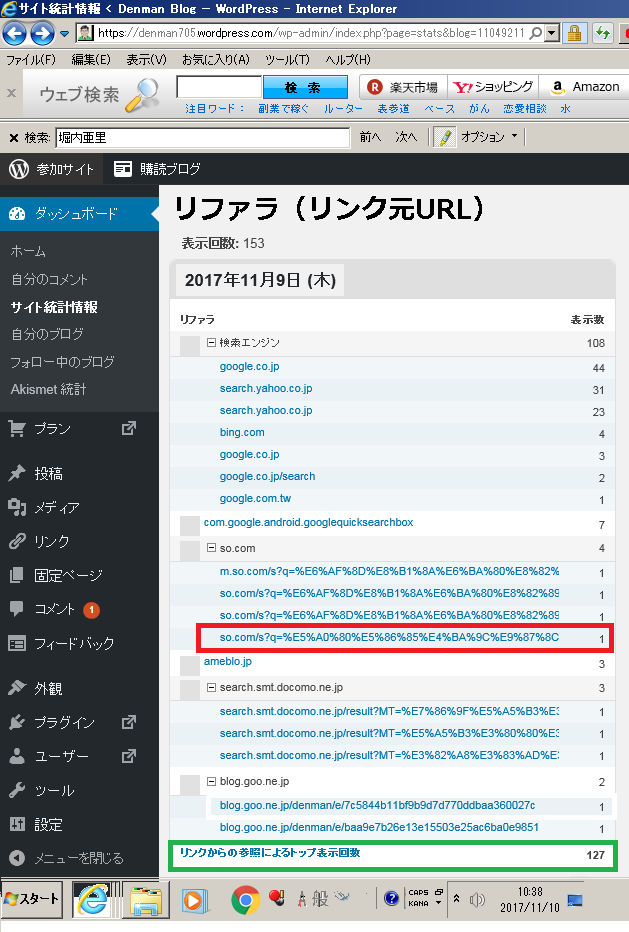Open the address bar autocomplete dropdown
Viewport: 629px width, 932px height.
552,33
